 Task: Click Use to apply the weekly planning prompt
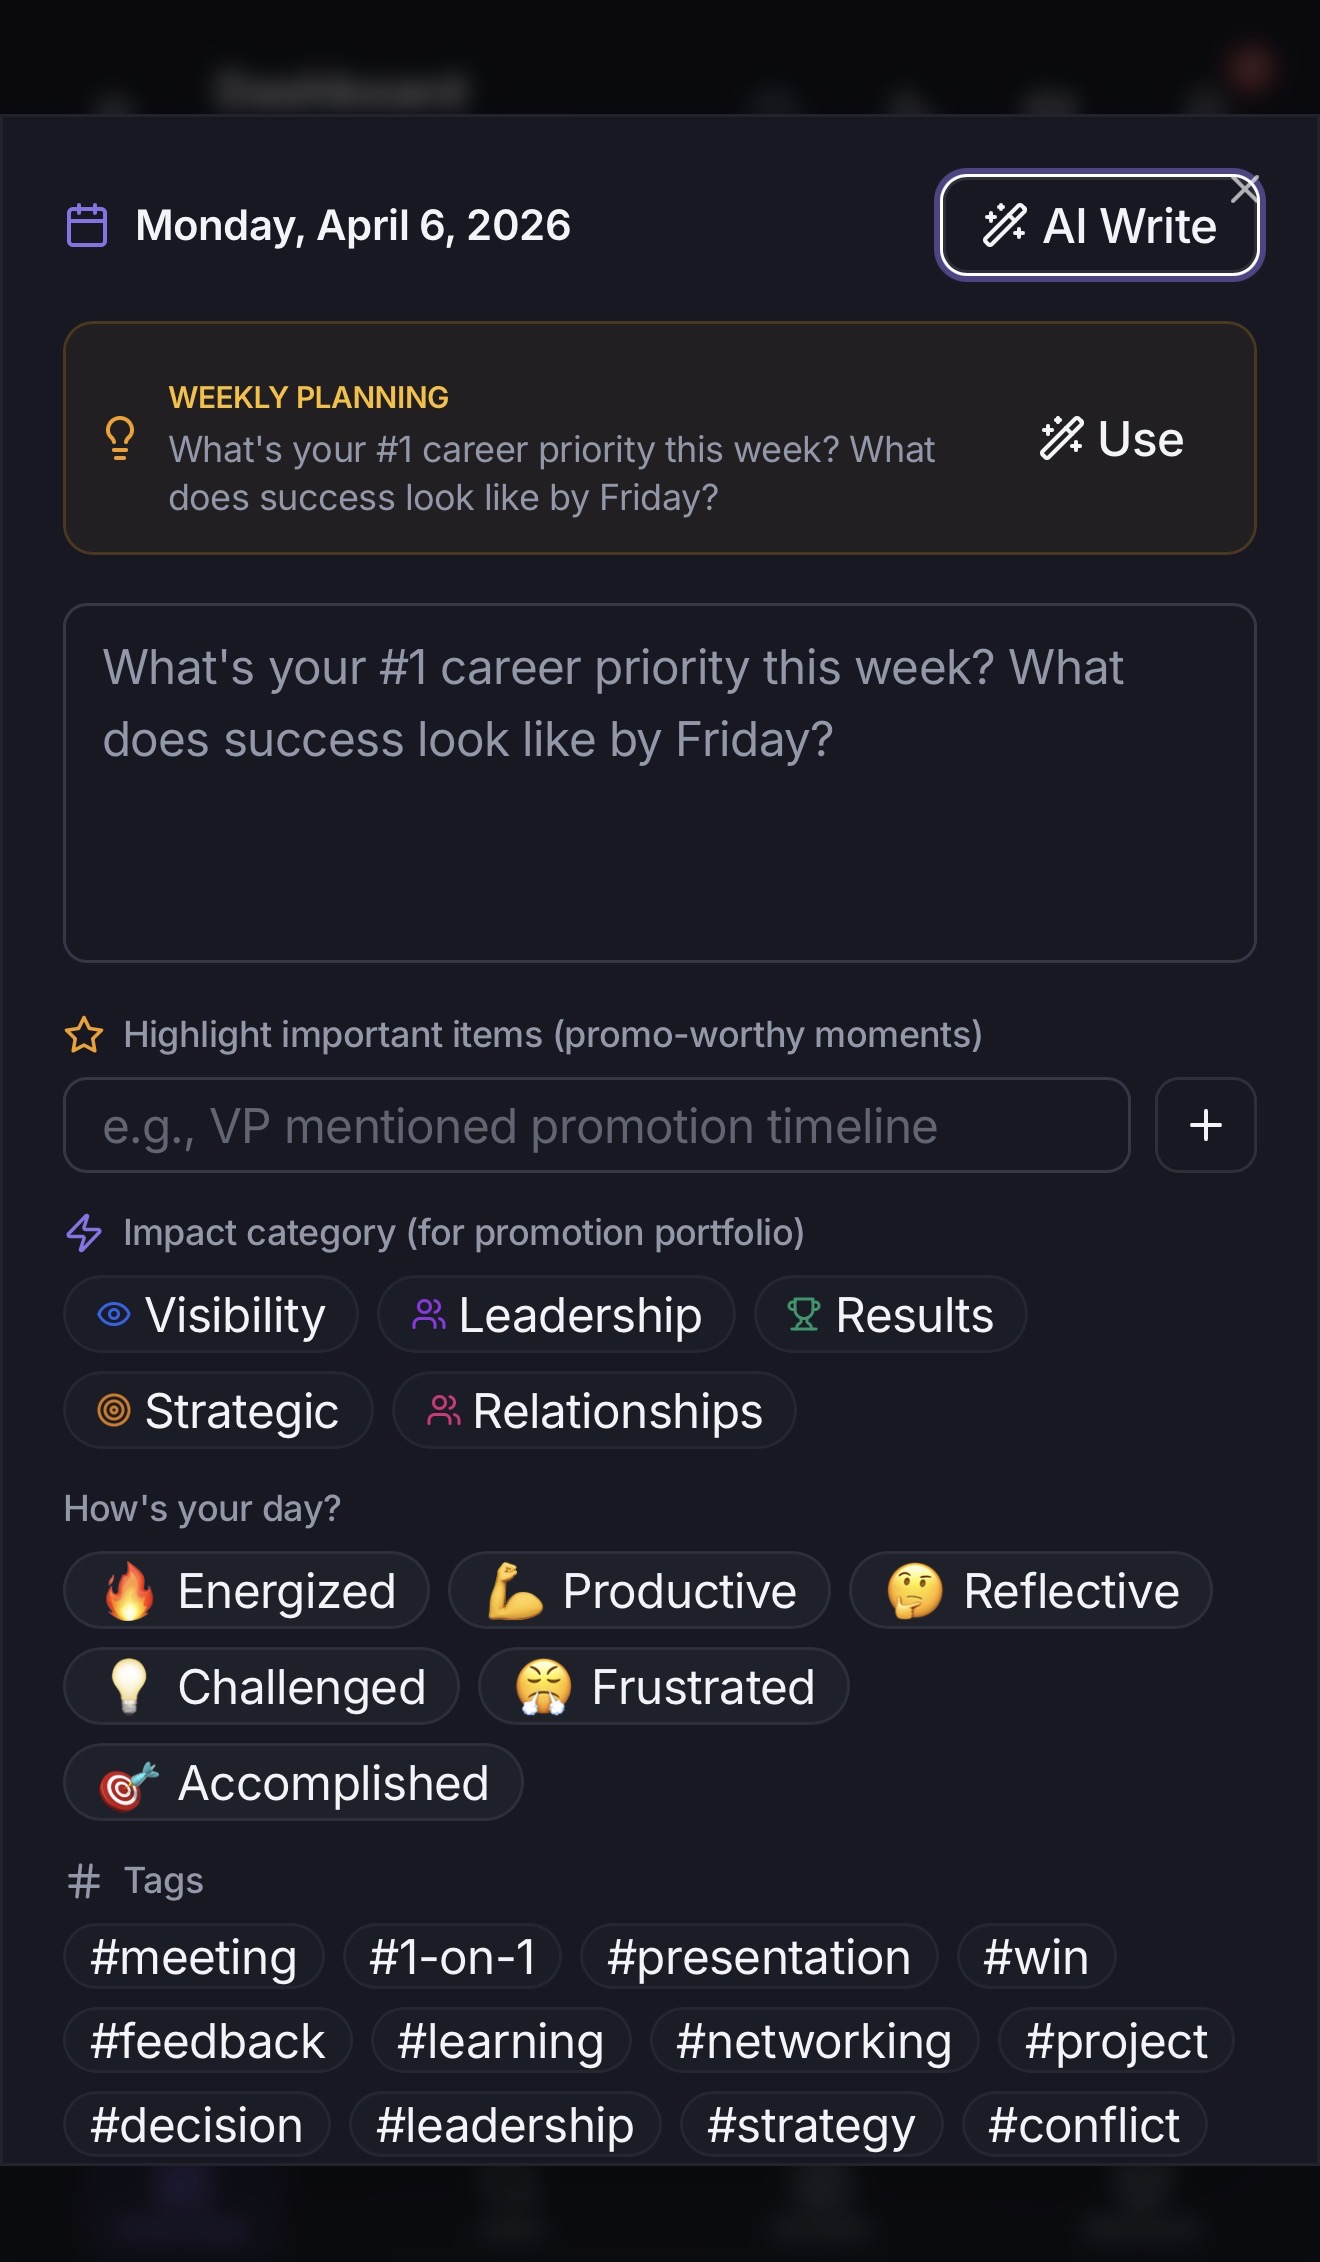tap(1111, 440)
